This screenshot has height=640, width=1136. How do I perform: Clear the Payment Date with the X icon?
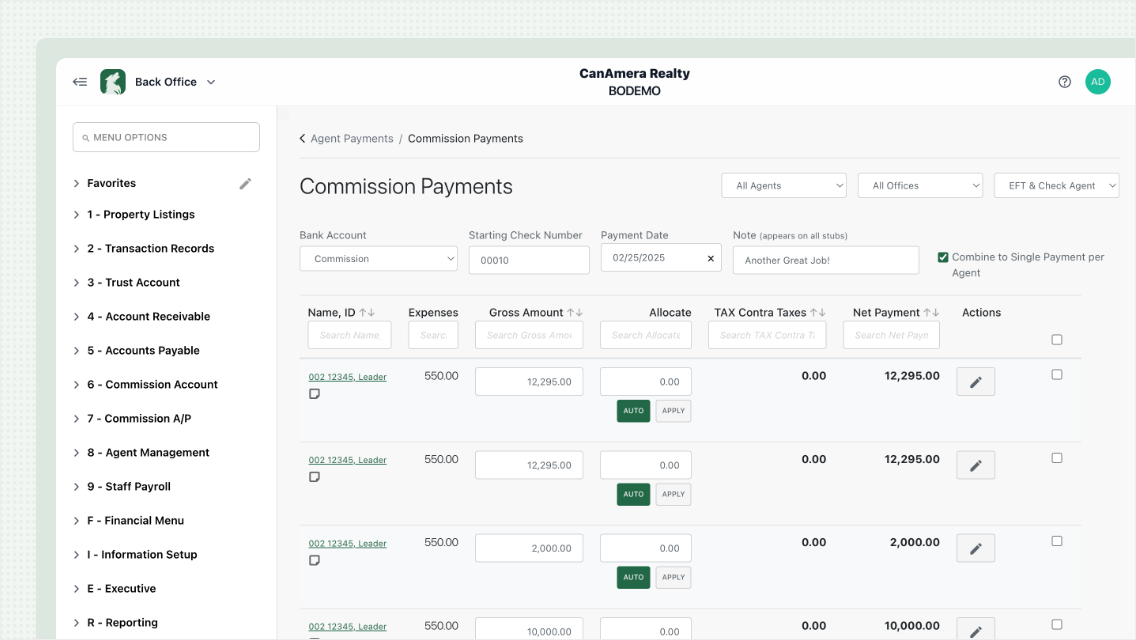tap(711, 259)
